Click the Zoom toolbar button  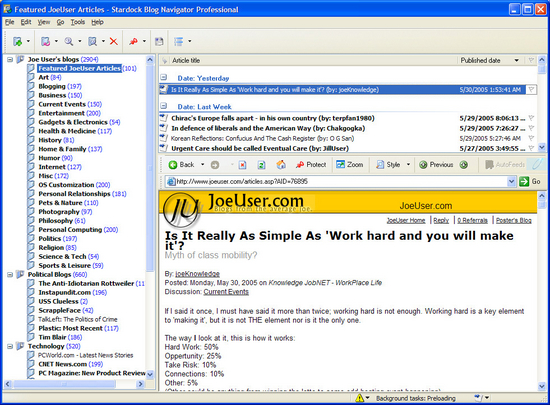350,164
